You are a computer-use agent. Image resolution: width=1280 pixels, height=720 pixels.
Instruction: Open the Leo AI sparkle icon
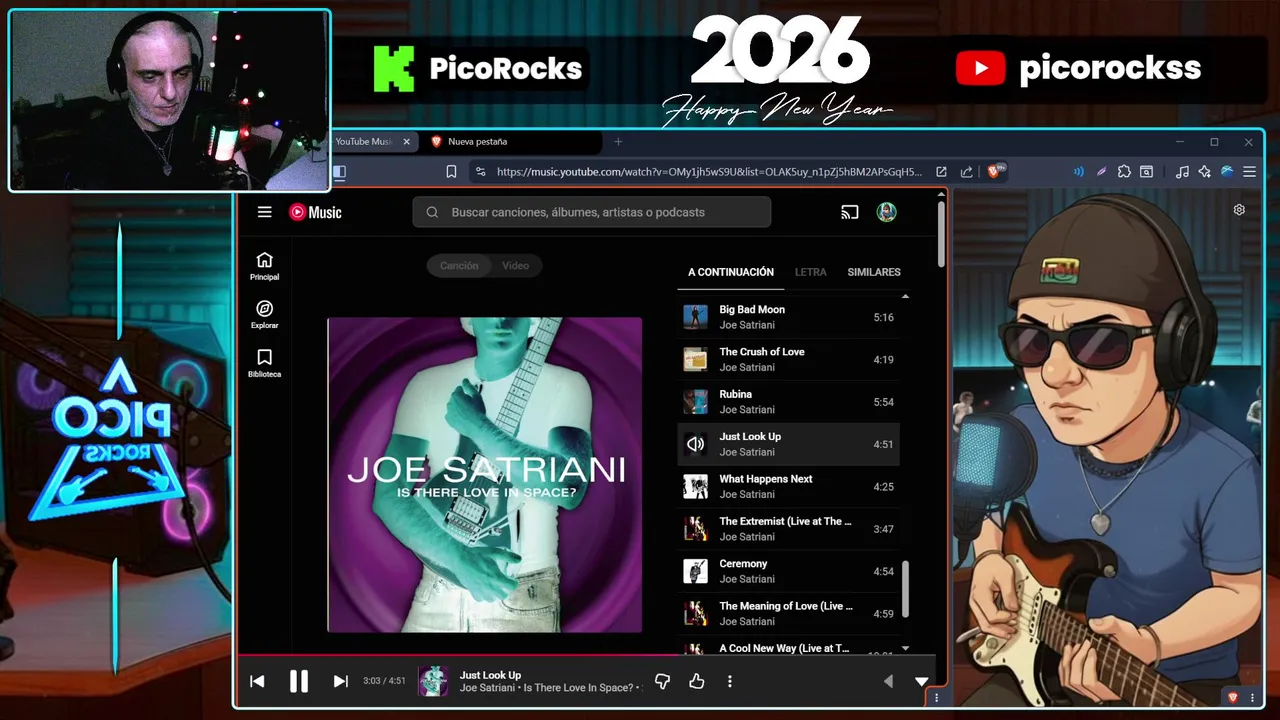pyautogui.click(x=1204, y=172)
